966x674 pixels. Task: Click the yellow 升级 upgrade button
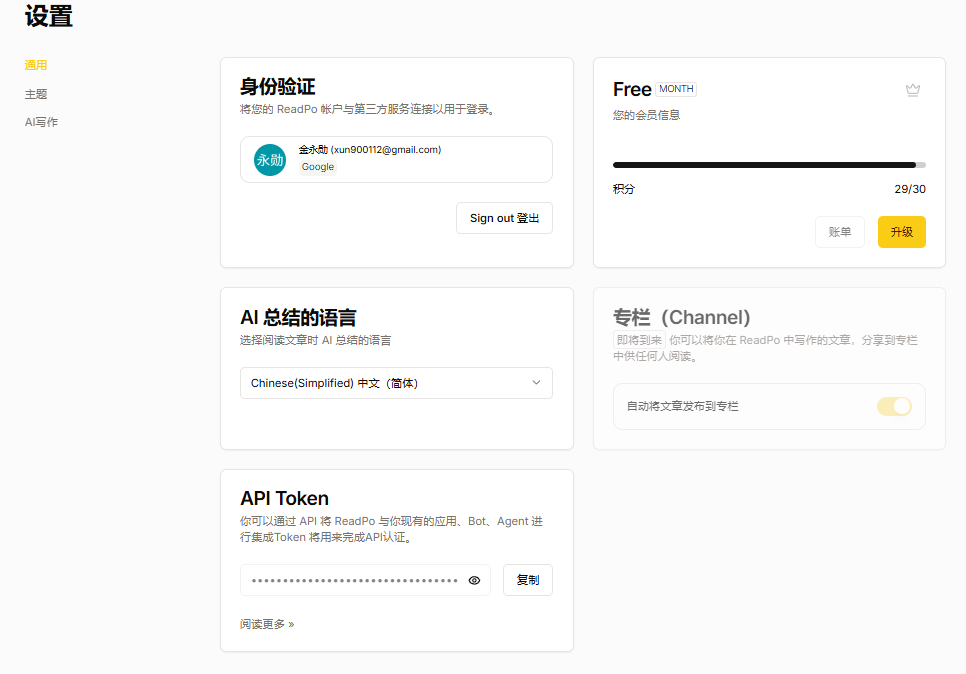[901, 232]
